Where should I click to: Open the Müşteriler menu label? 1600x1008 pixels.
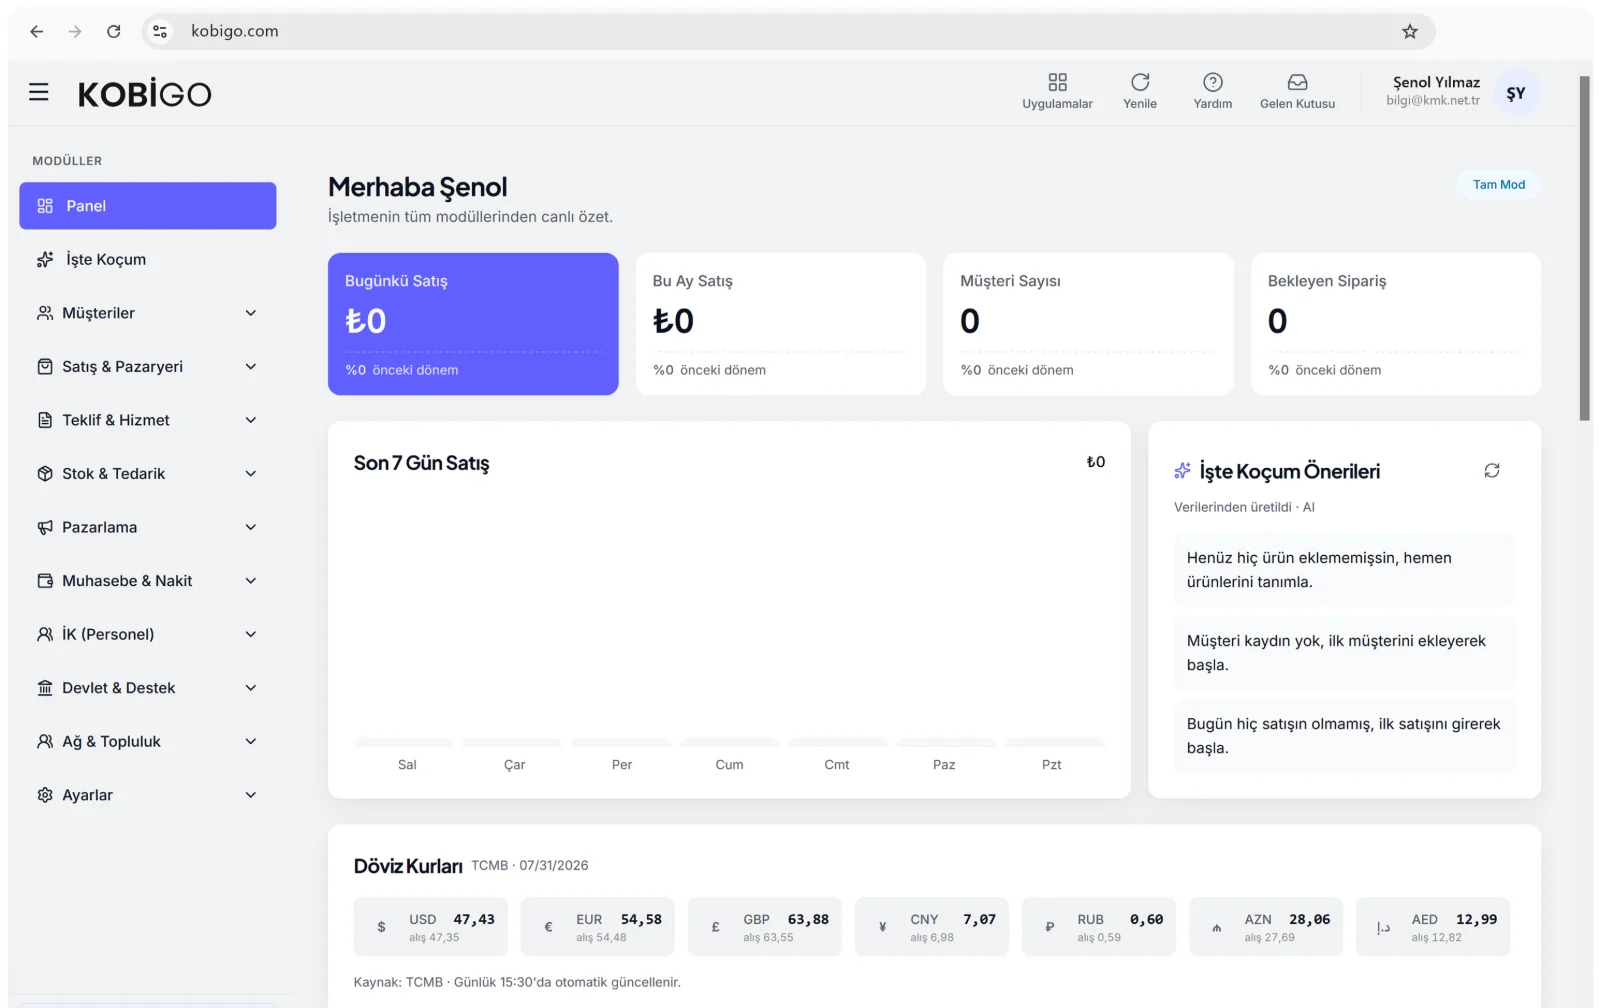coord(98,313)
